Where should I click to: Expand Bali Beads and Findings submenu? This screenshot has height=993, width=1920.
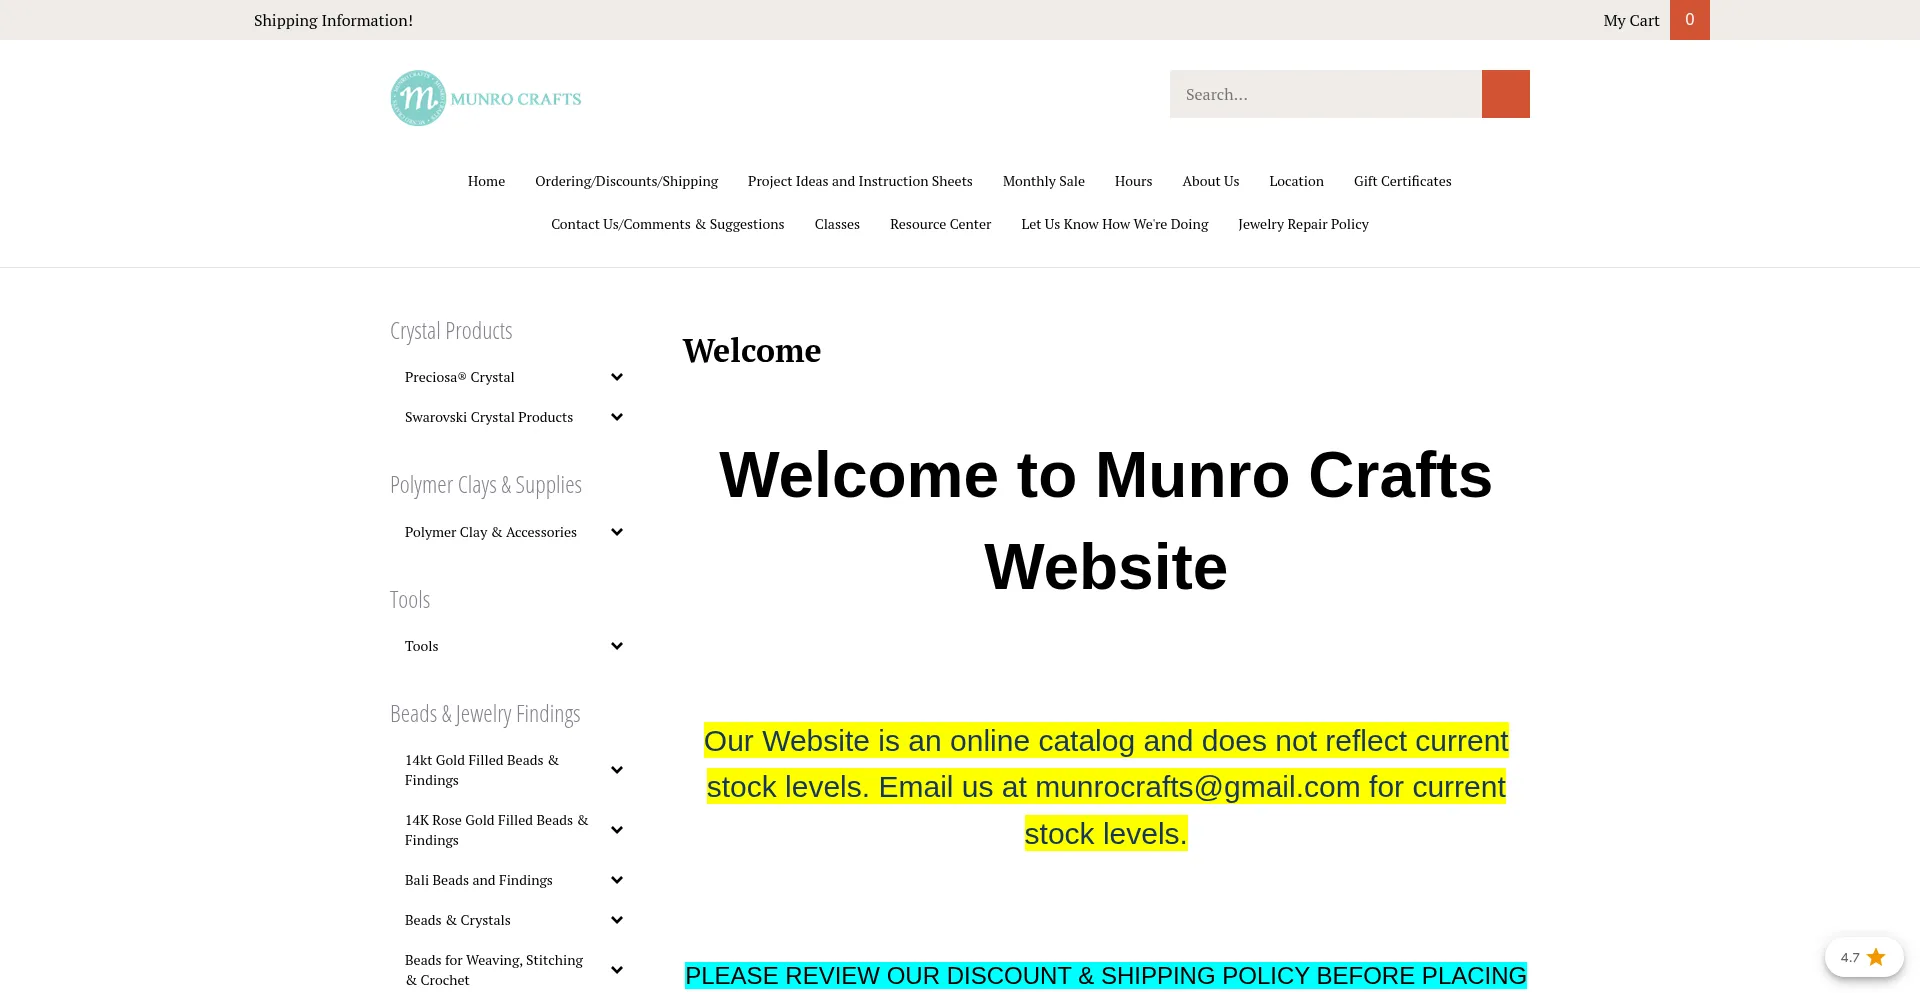coord(617,880)
